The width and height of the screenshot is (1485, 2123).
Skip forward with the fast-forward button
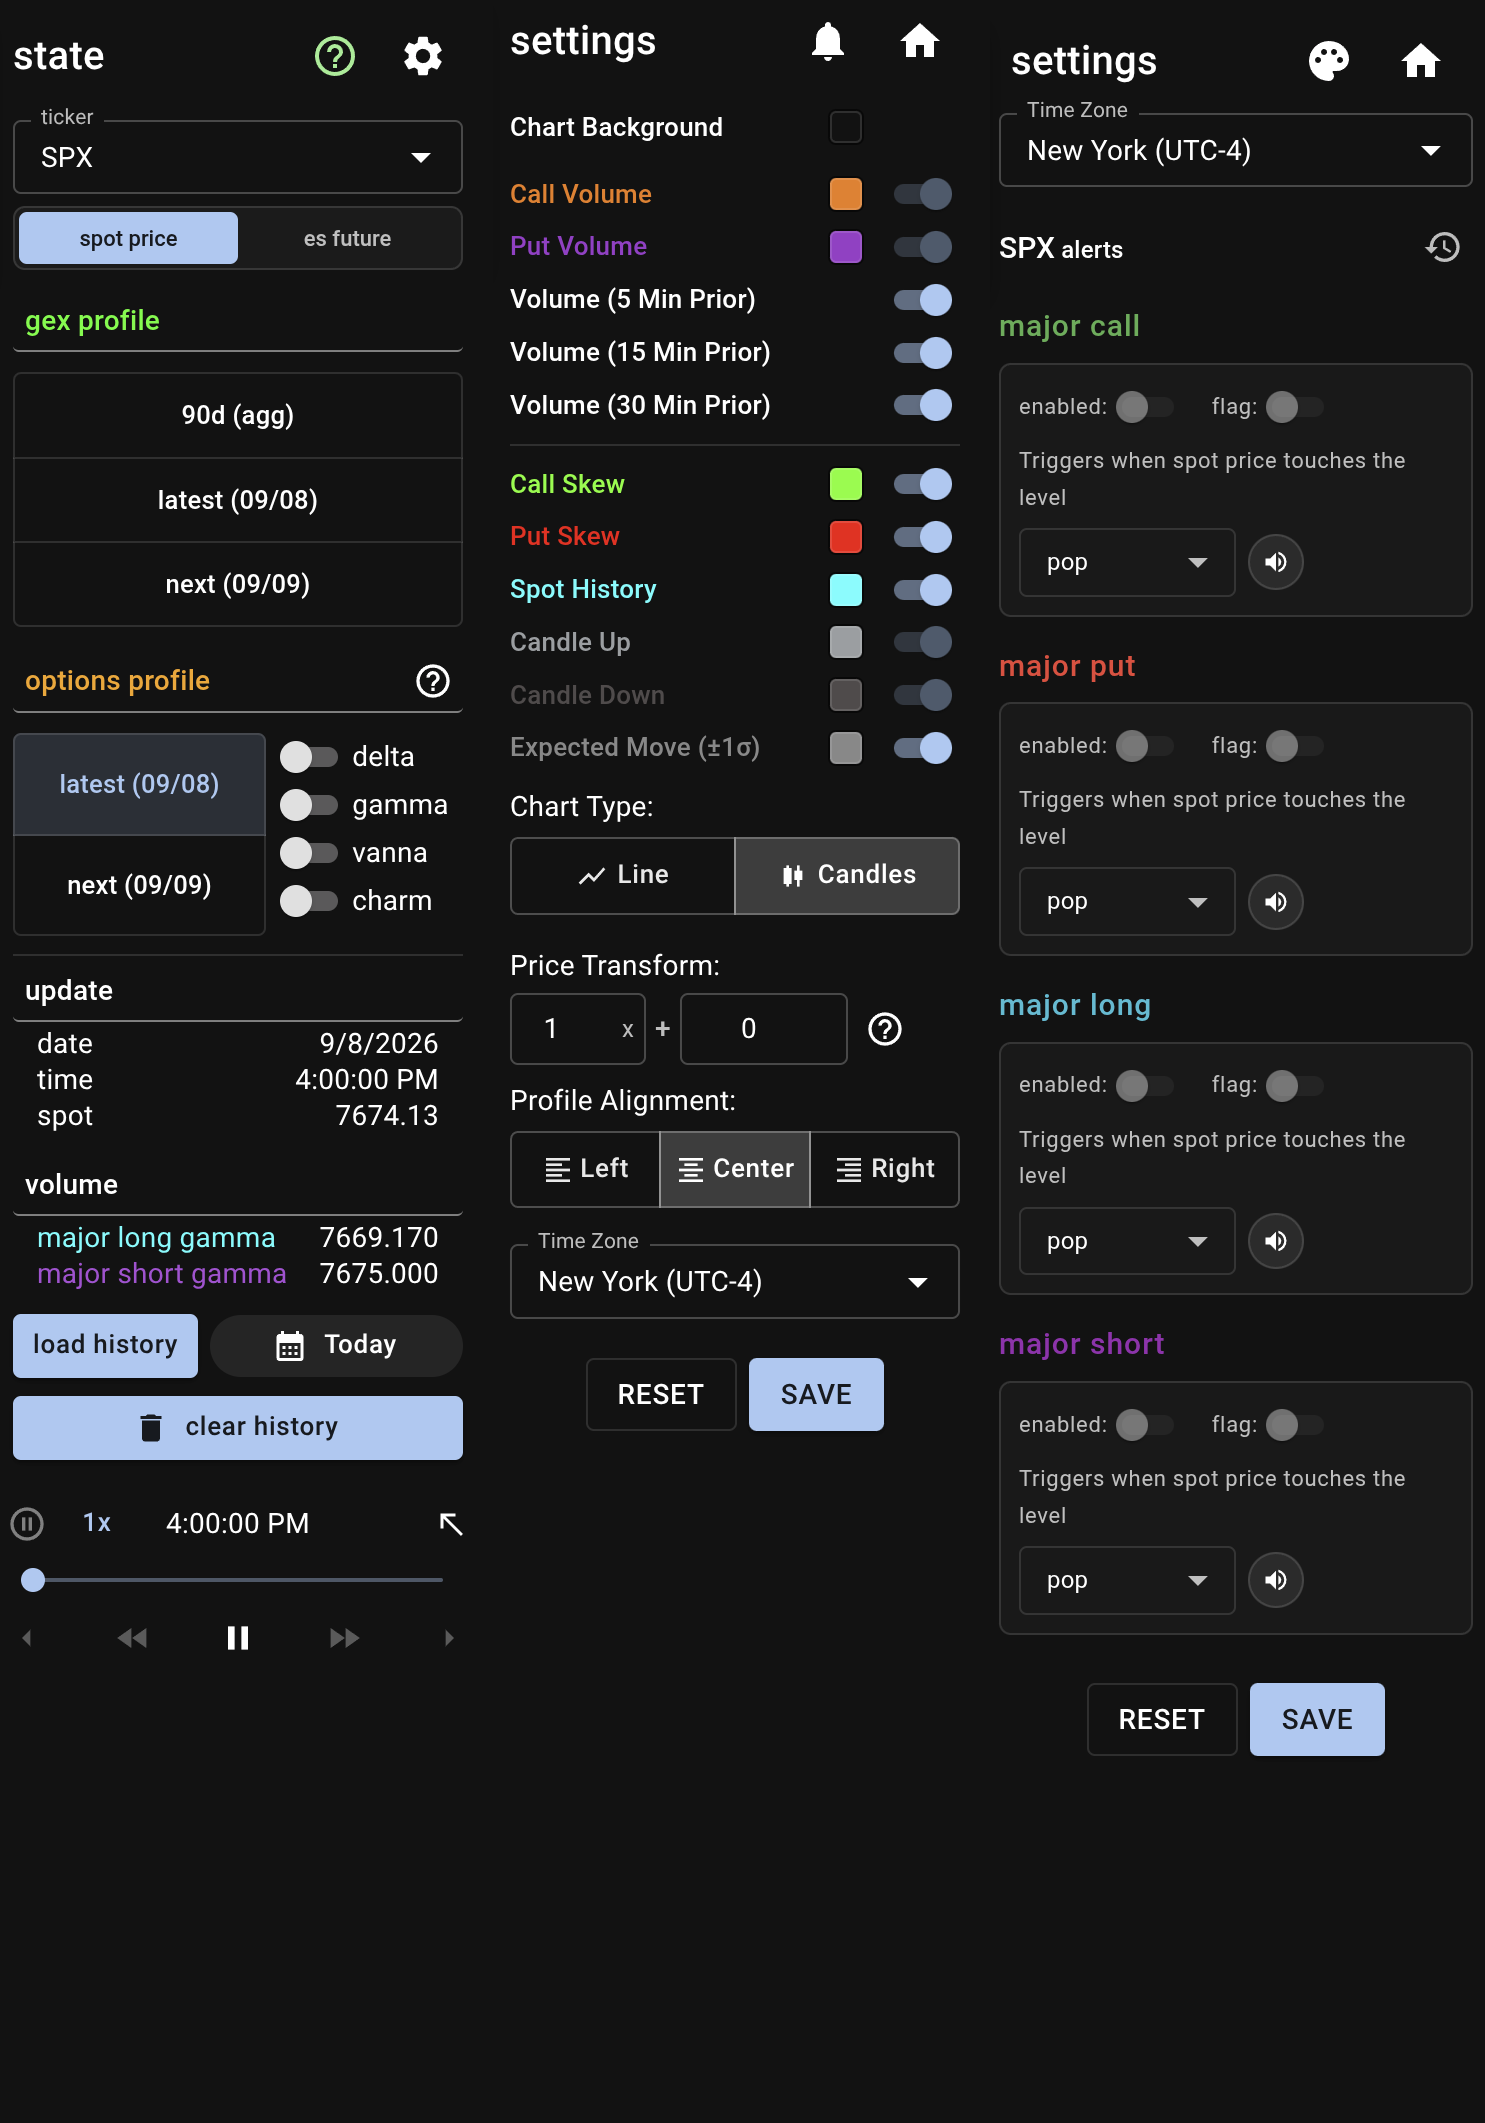(344, 1638)
